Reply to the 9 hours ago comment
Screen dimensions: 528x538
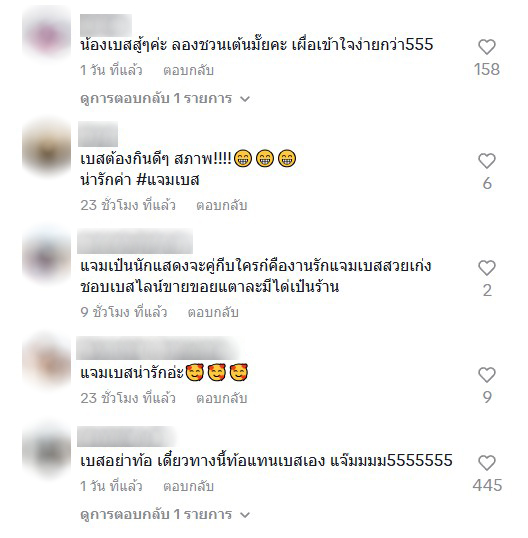point(213,312)
